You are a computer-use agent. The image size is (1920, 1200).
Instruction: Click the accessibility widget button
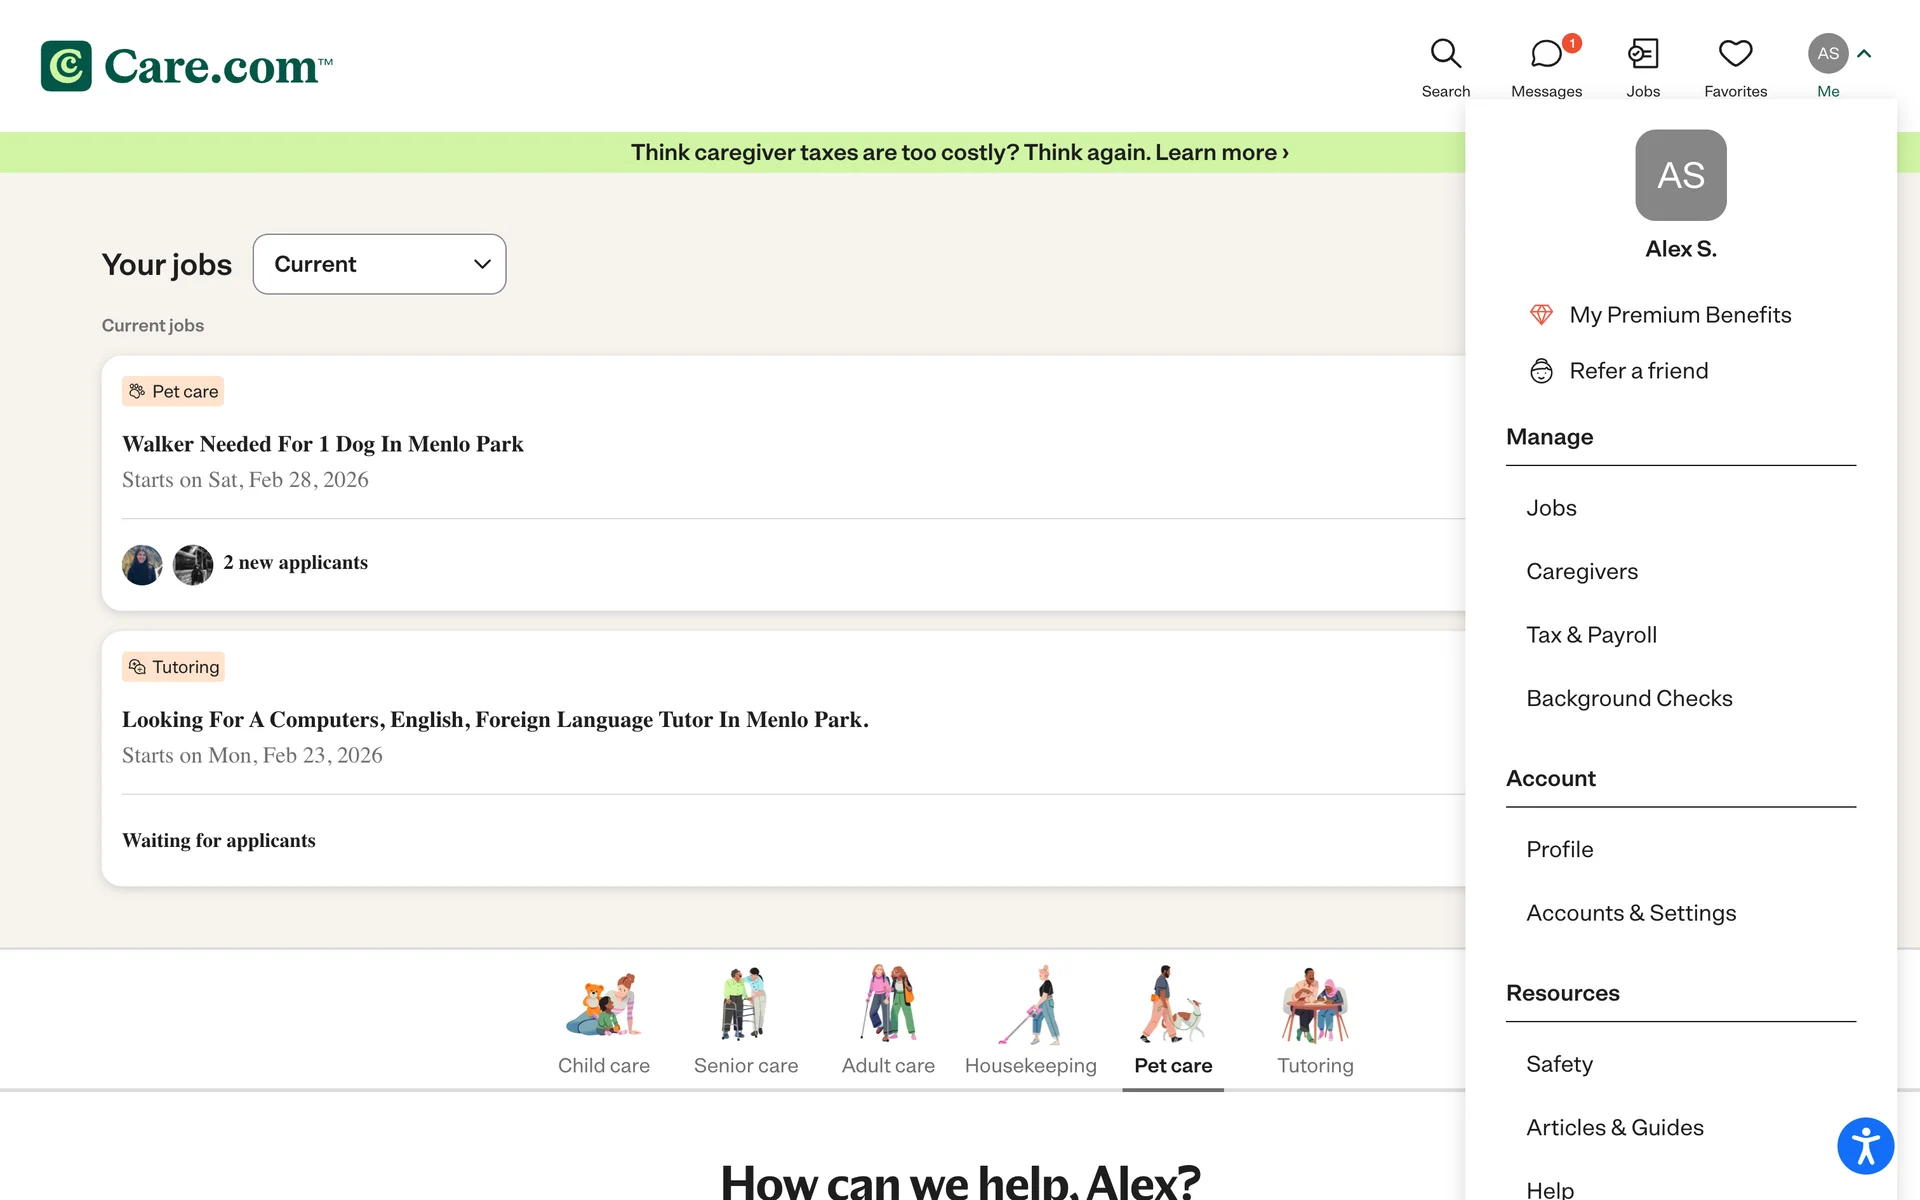(x=1865, y=1146)
